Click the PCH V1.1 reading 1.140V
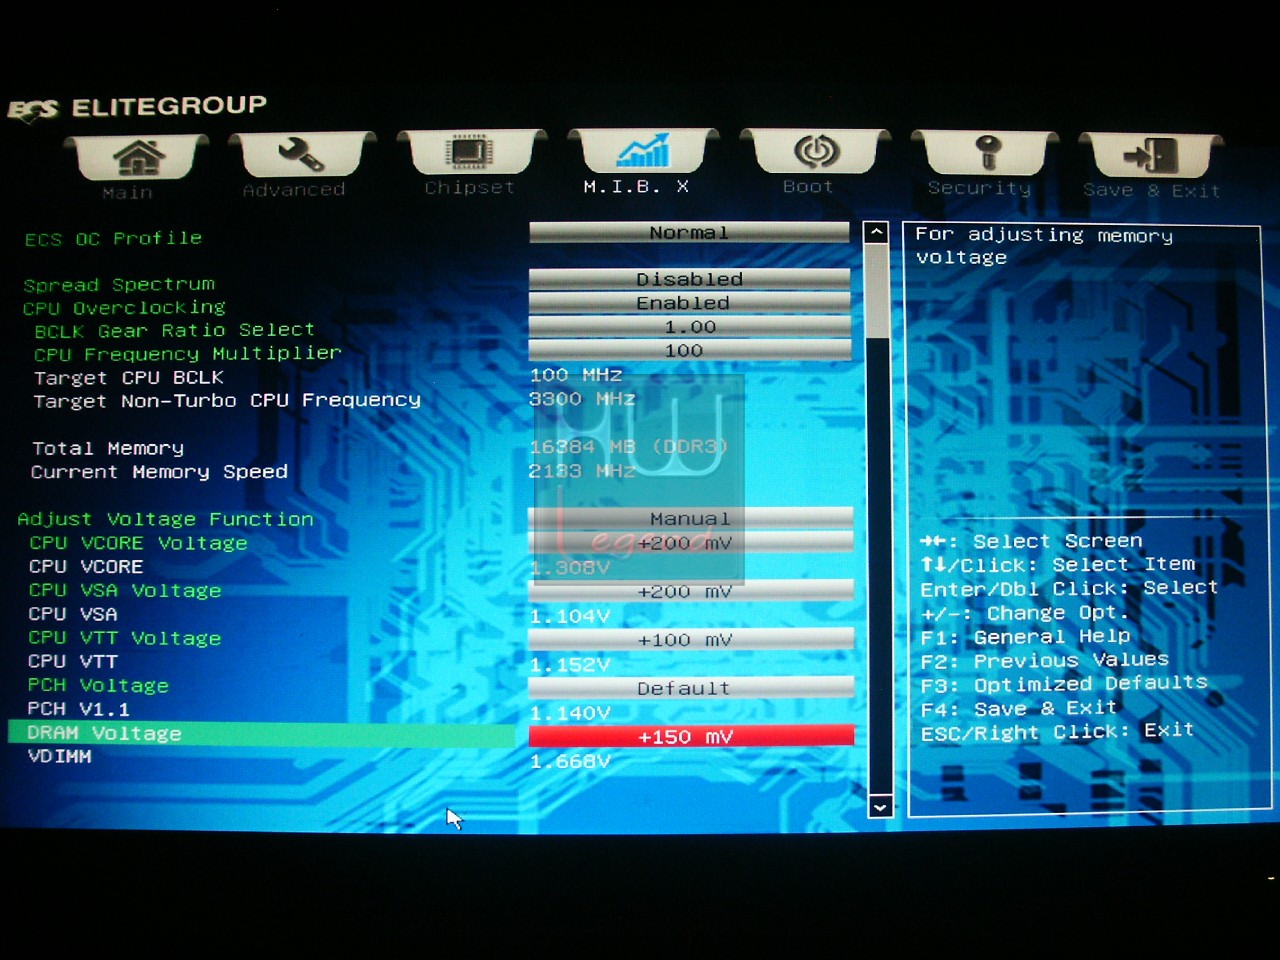The width and height of the screenshot is (1280, 960). pyautogui.click(x=570, y=713)
